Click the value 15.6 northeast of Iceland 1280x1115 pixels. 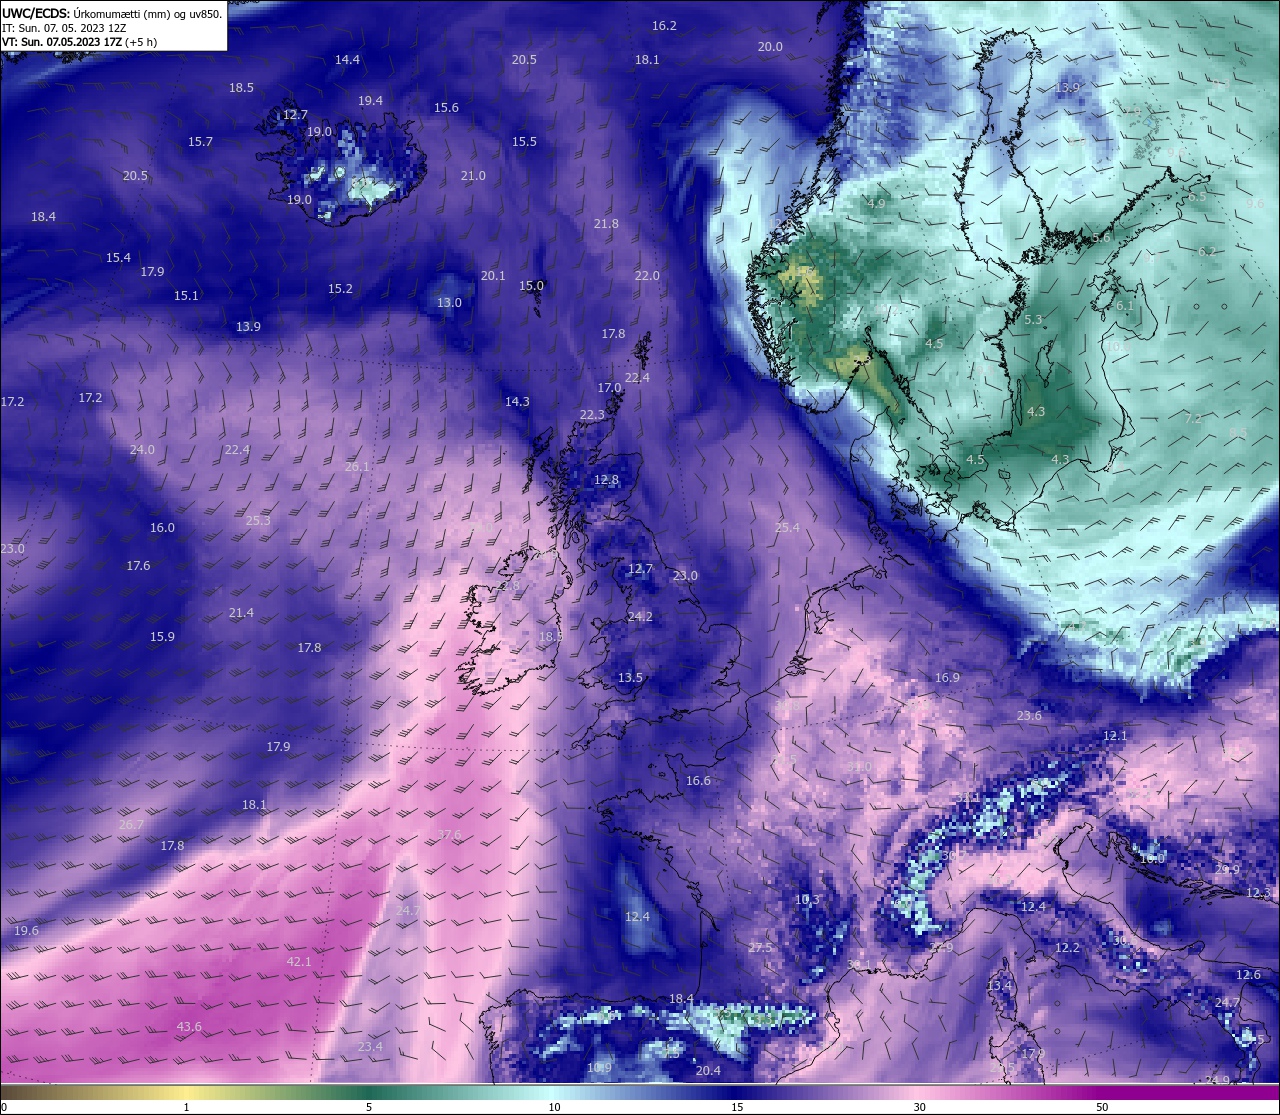click(446, 108)
